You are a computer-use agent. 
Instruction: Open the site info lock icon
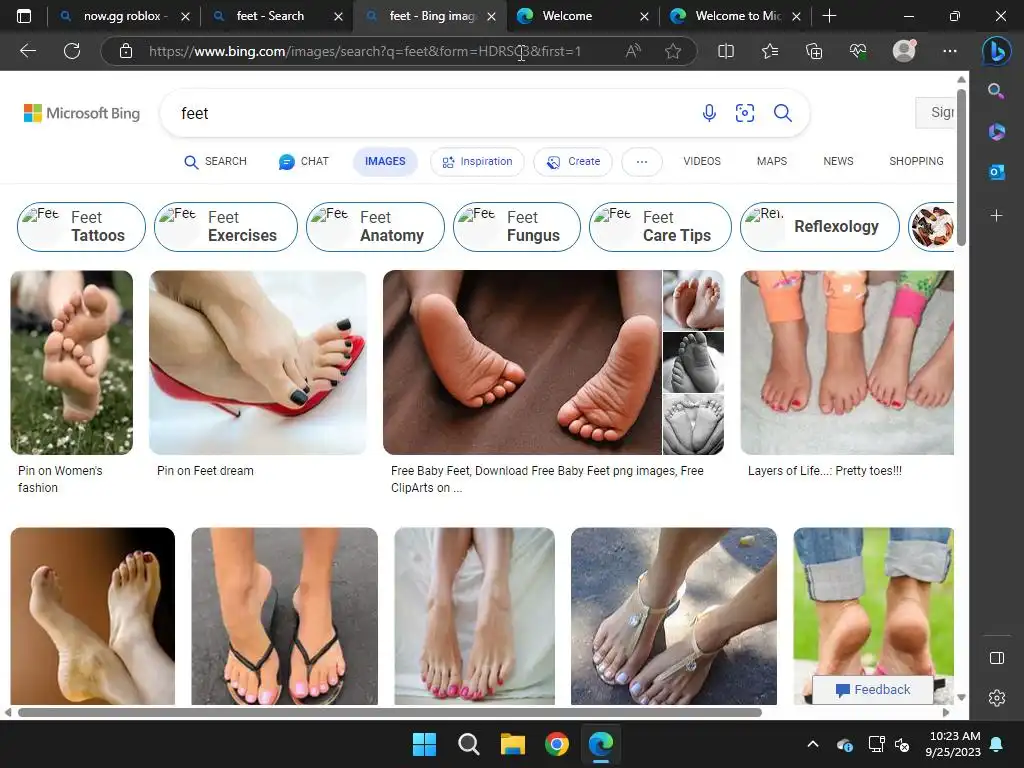pos(126,51)
